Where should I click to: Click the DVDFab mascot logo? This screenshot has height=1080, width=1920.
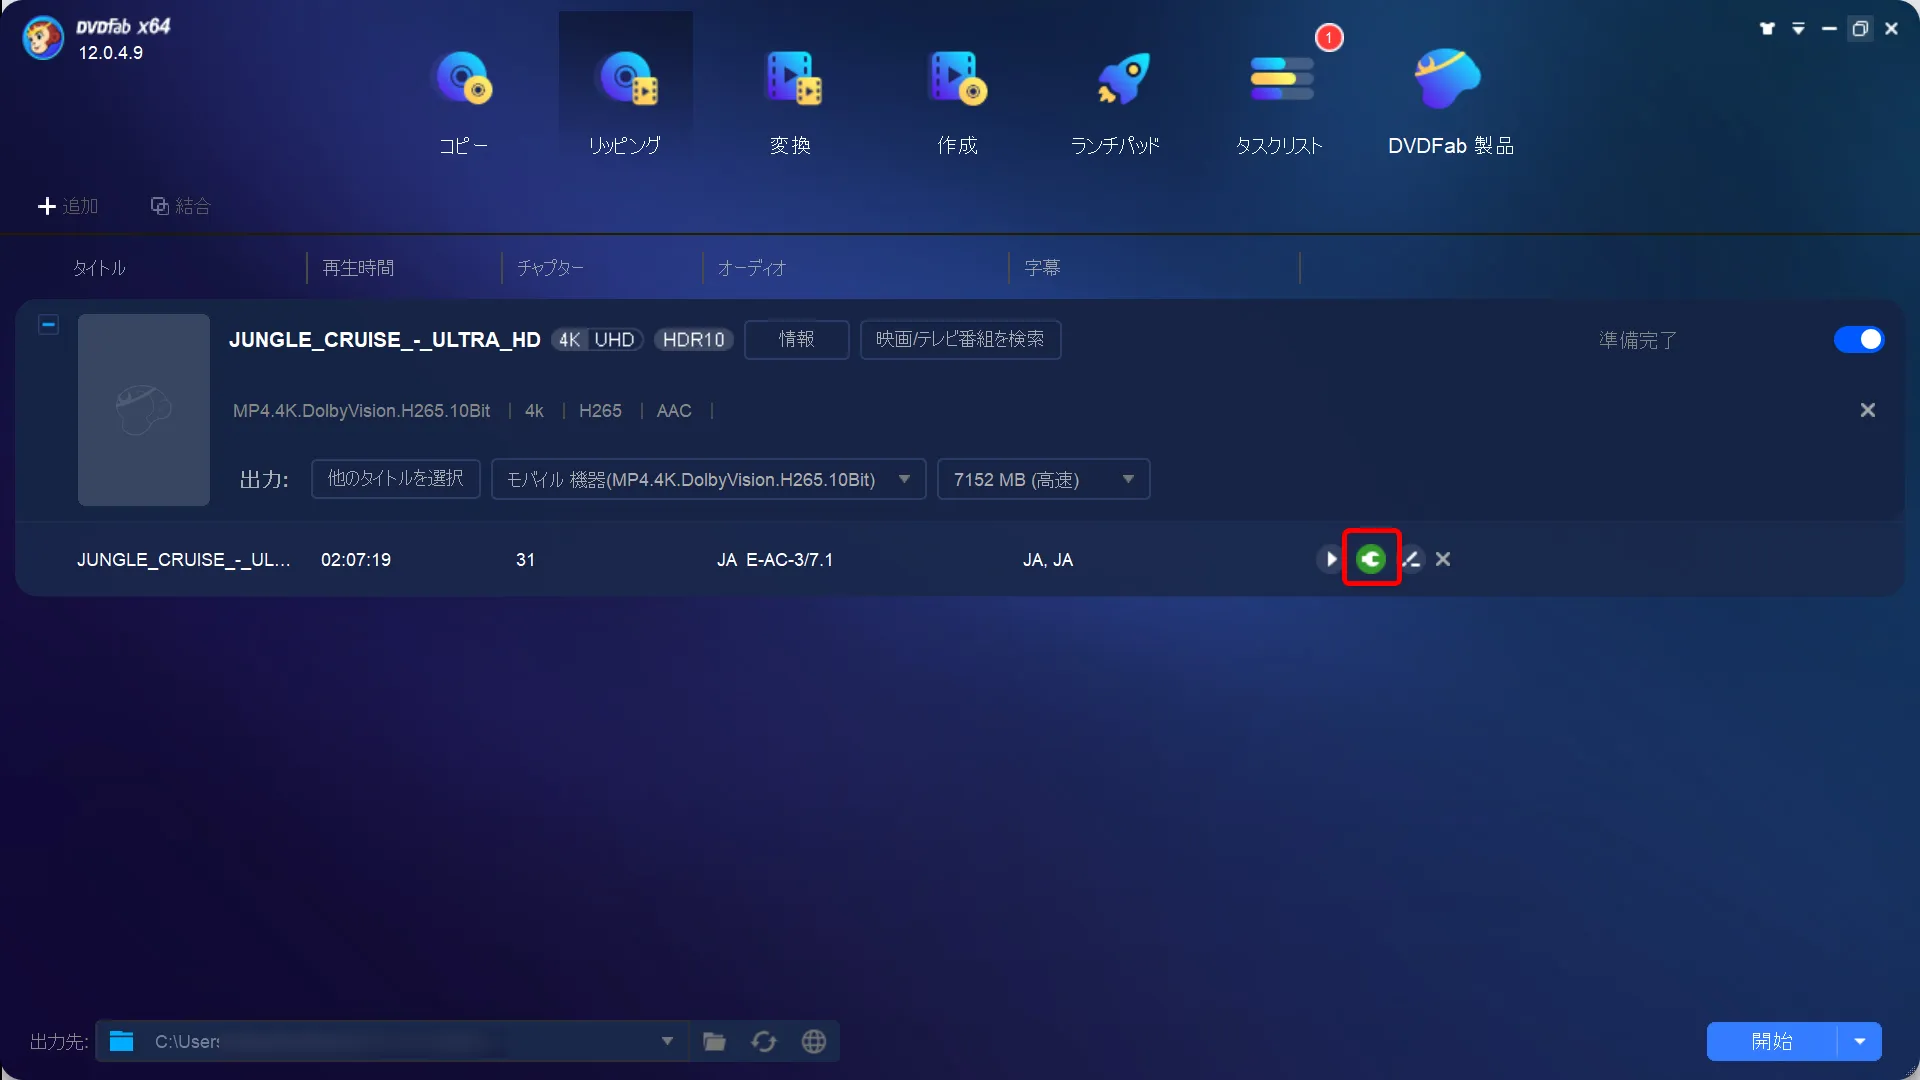pos(43,38)
